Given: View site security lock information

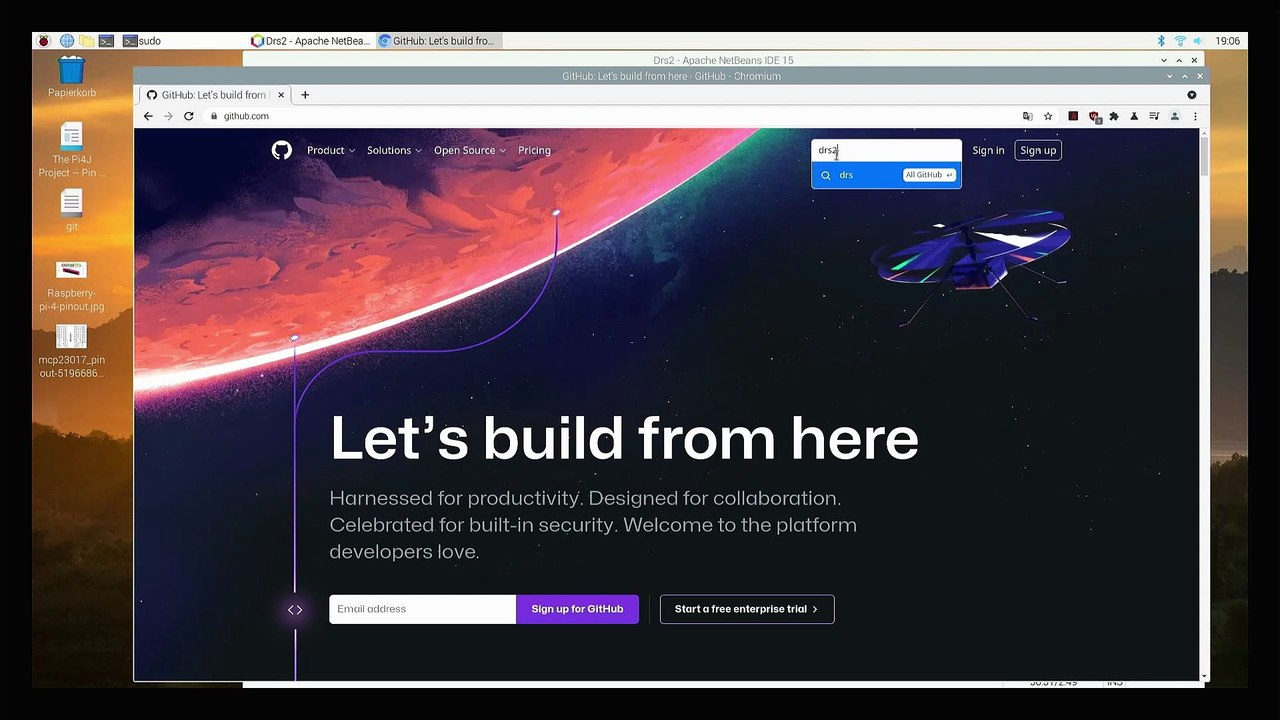Looking at the screenshot, I should tap(213, 116).
